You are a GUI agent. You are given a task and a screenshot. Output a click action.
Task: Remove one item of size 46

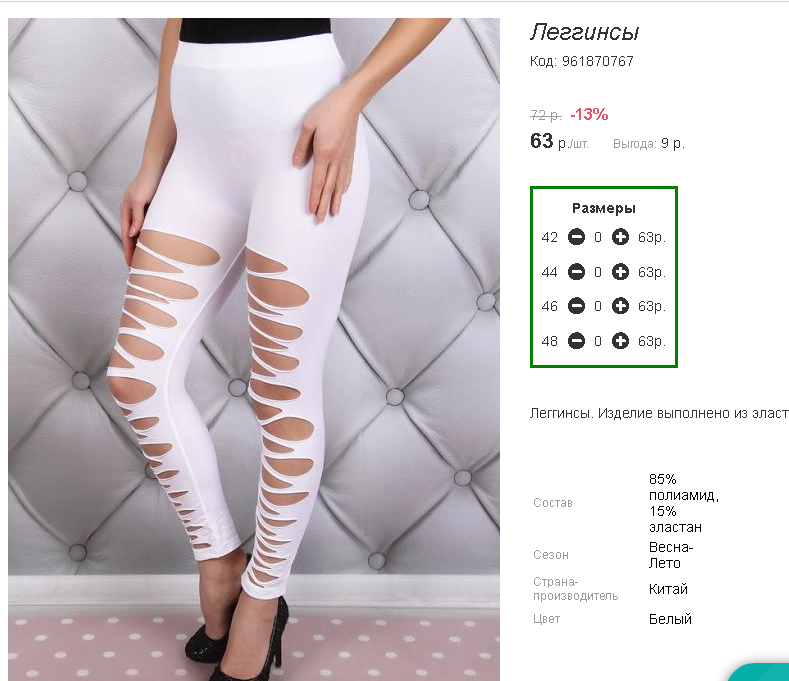pyautogui.click(x=576, y=306)
